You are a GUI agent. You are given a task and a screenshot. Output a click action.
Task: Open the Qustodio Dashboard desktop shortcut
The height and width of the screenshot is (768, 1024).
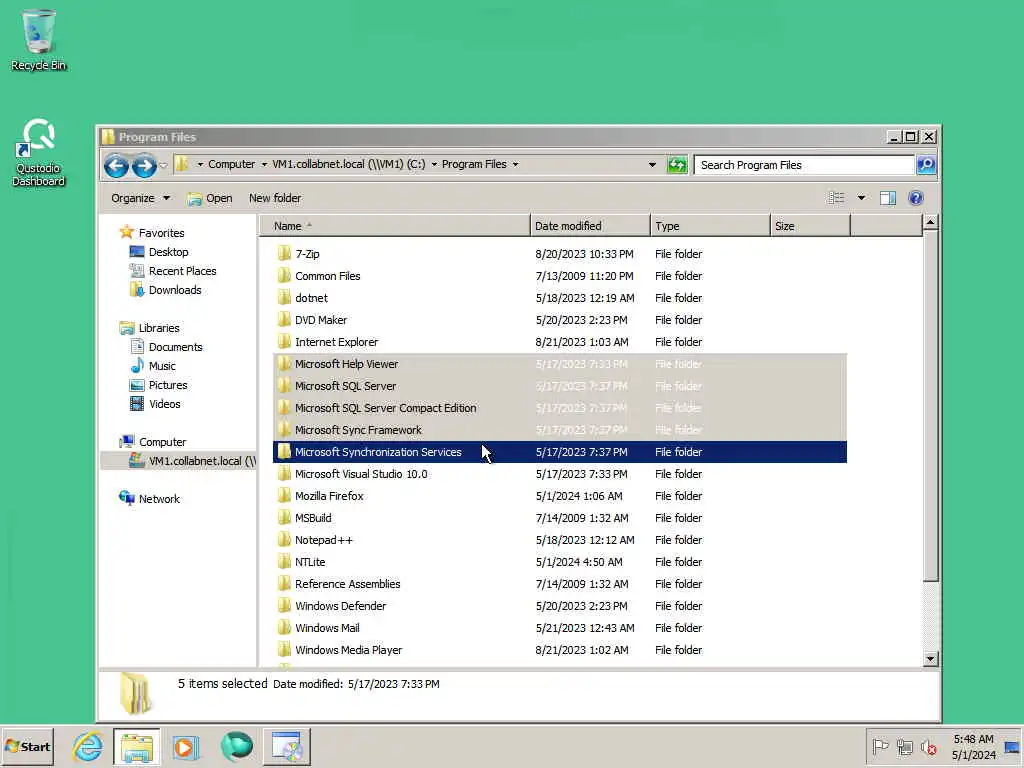click(39, 152)
